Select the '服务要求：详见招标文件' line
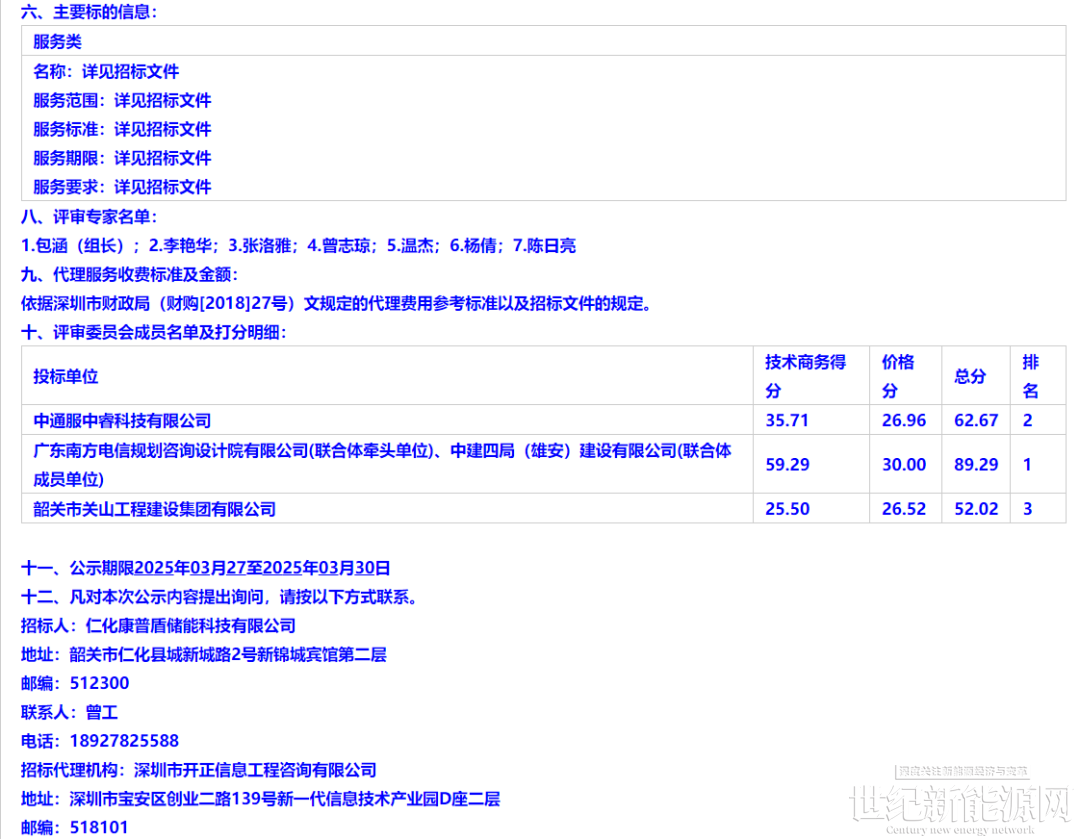The image size is (1080, 840). tap(122, 187)
